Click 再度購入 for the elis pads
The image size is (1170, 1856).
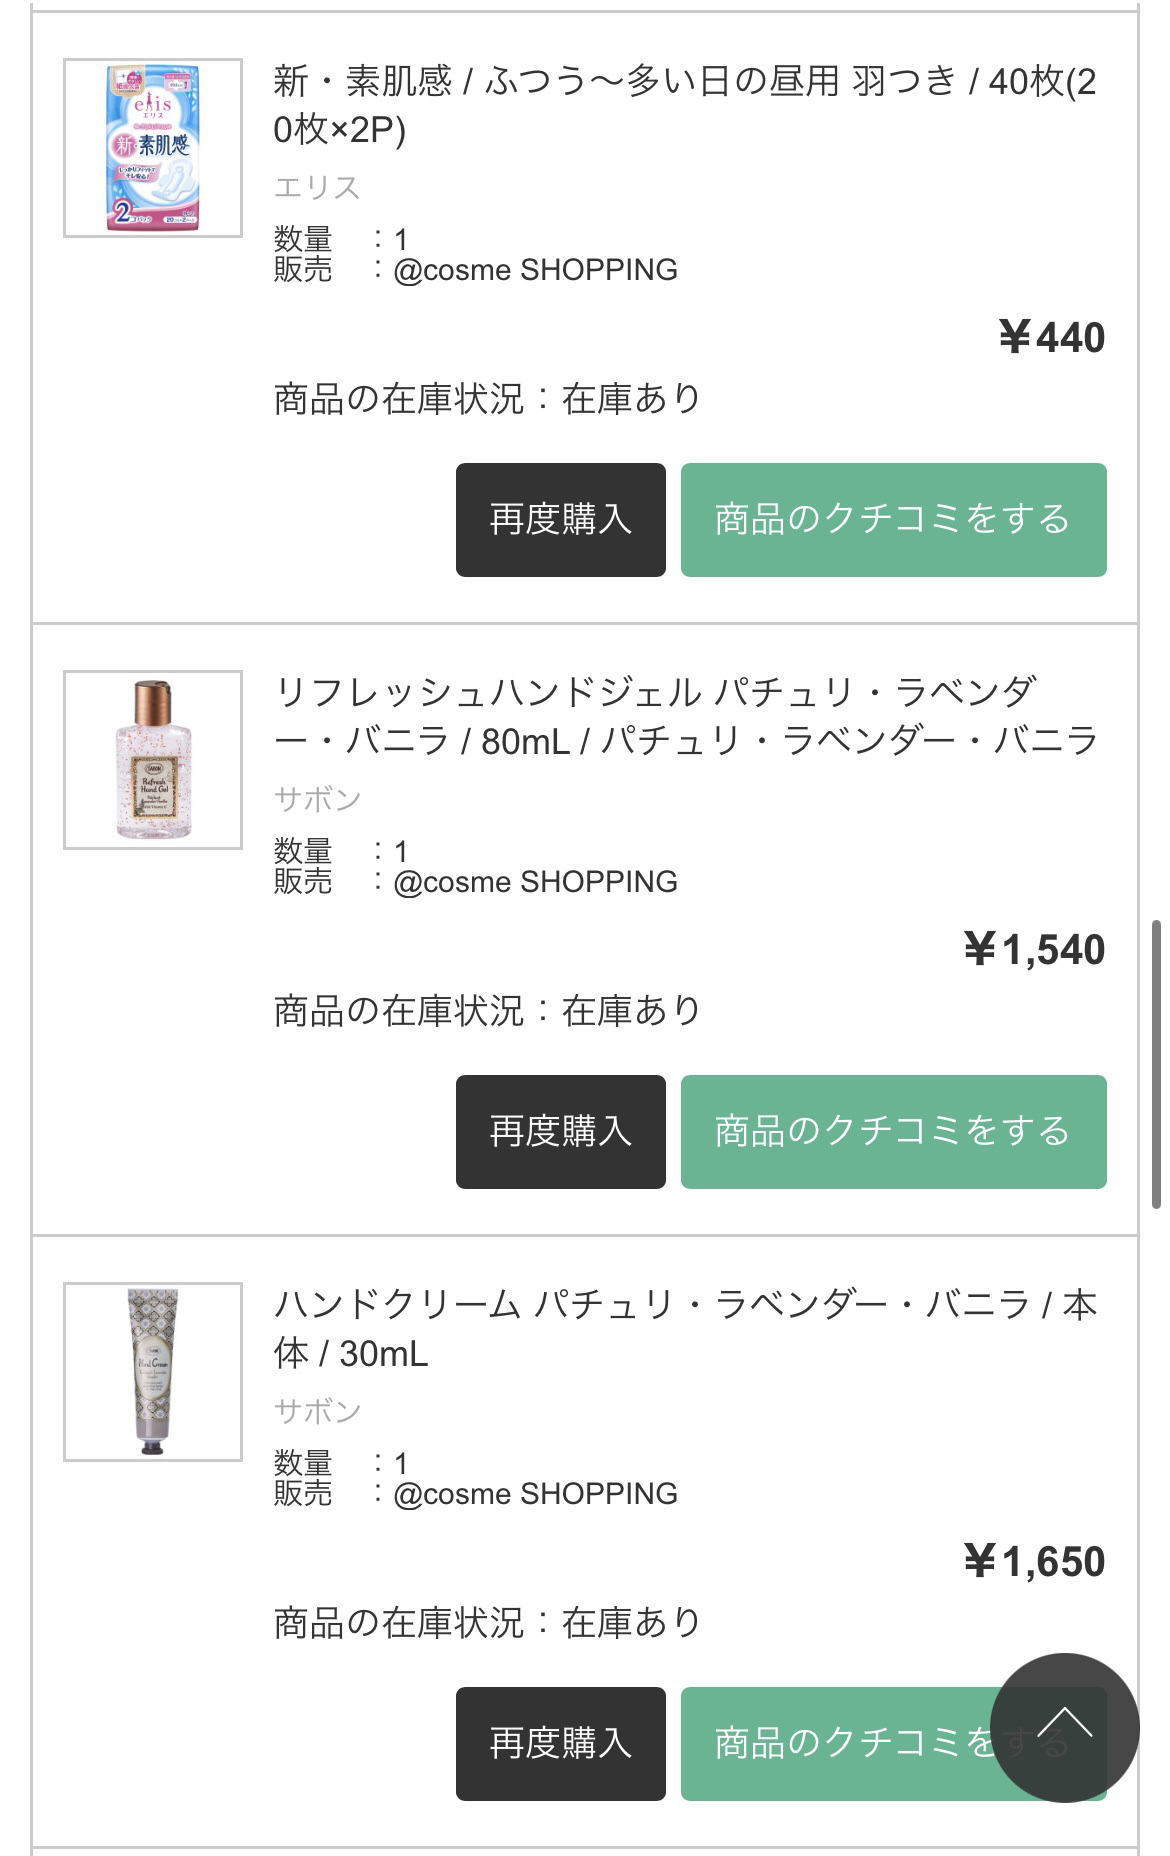coord(560,519)
